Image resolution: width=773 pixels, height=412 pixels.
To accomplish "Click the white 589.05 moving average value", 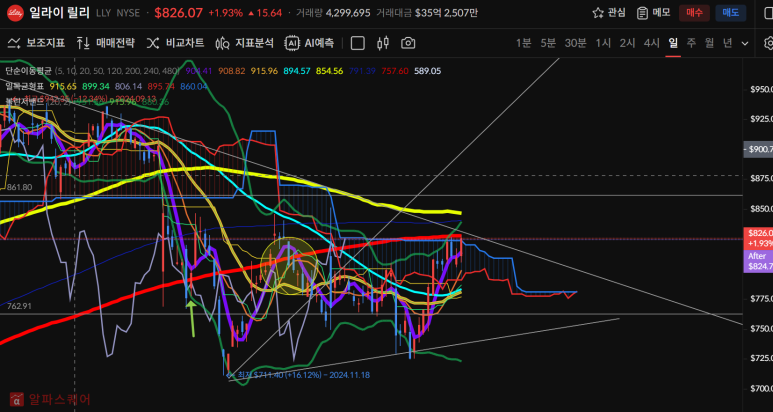I will click(427, 71).
